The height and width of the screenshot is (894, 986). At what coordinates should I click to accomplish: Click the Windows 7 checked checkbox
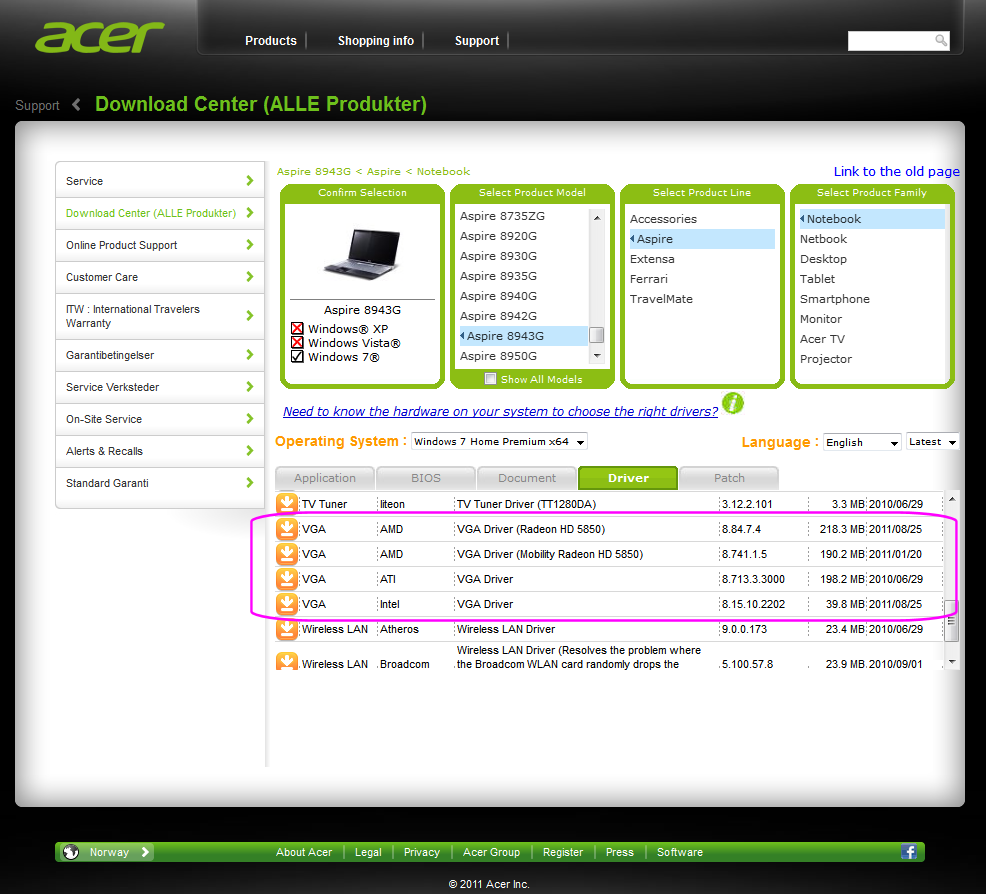coord(297,356)
